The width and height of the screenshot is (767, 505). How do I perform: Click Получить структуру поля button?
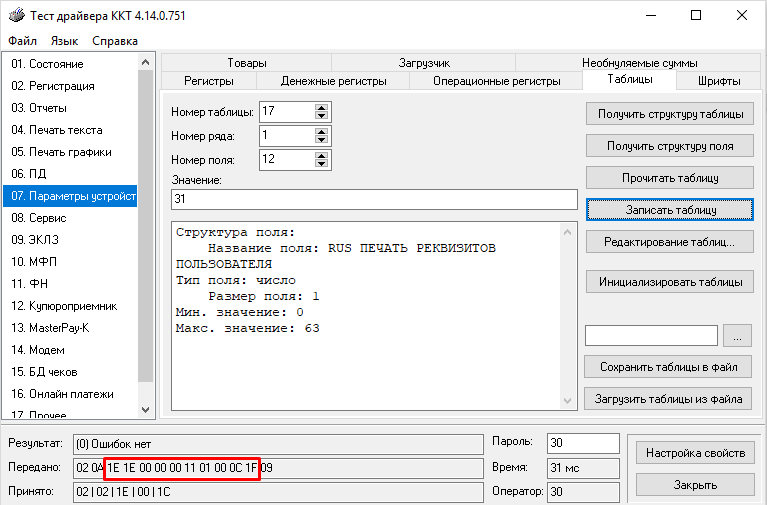click(x=670, y=146)
